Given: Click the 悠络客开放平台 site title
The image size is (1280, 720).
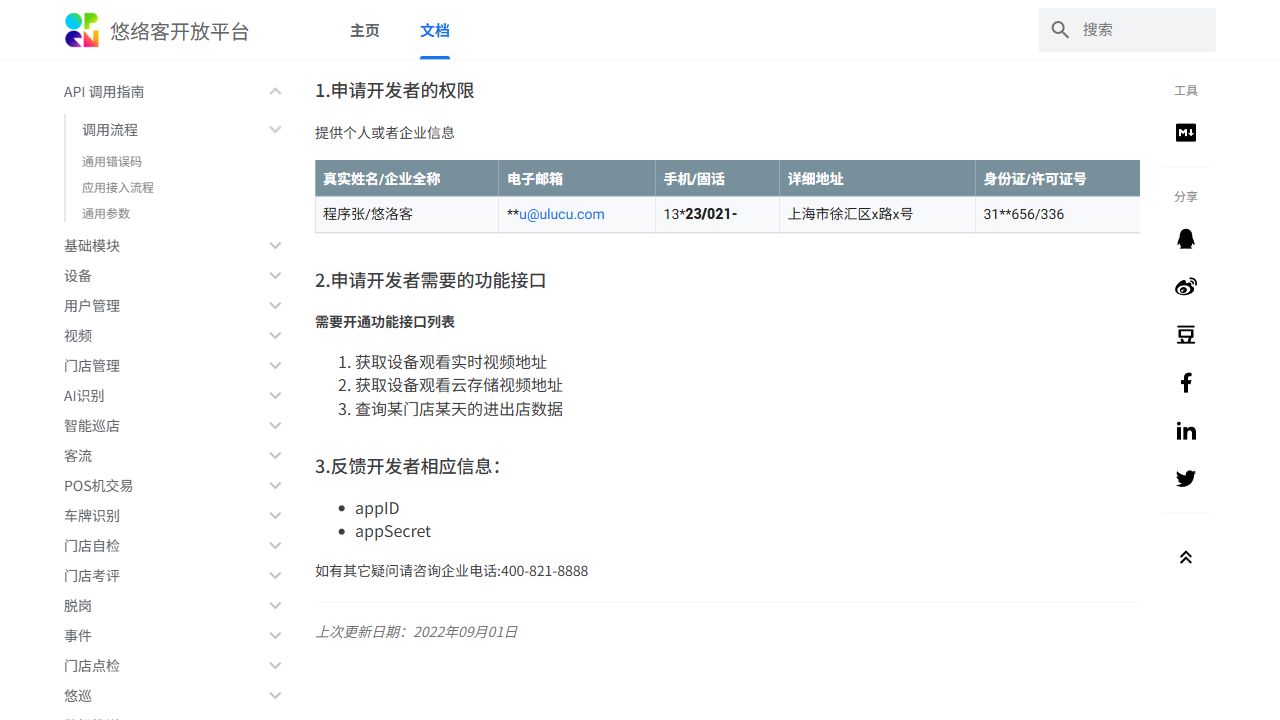Looking at the screenshot, I should pos(180,31).
